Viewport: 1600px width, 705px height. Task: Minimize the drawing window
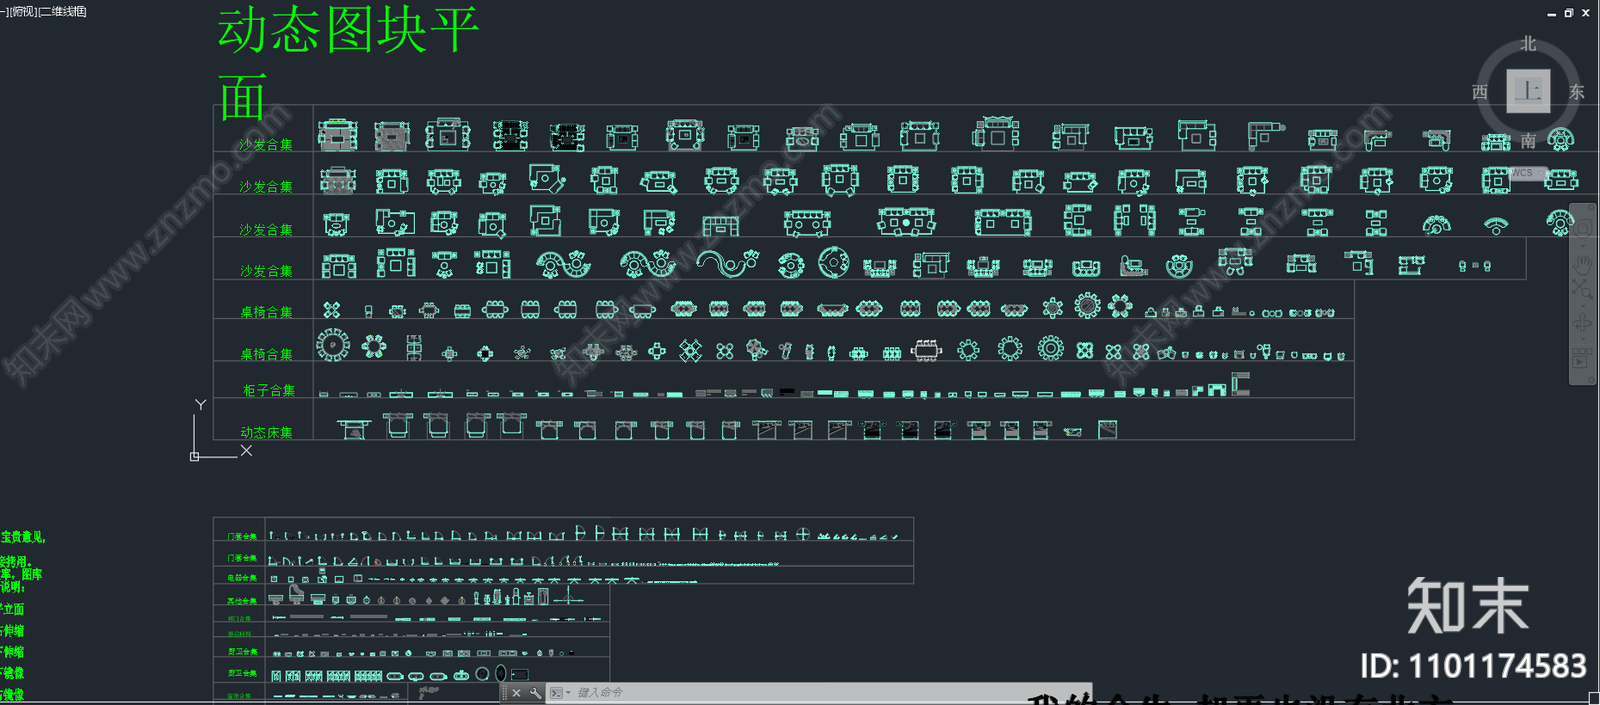(1551, 13)
